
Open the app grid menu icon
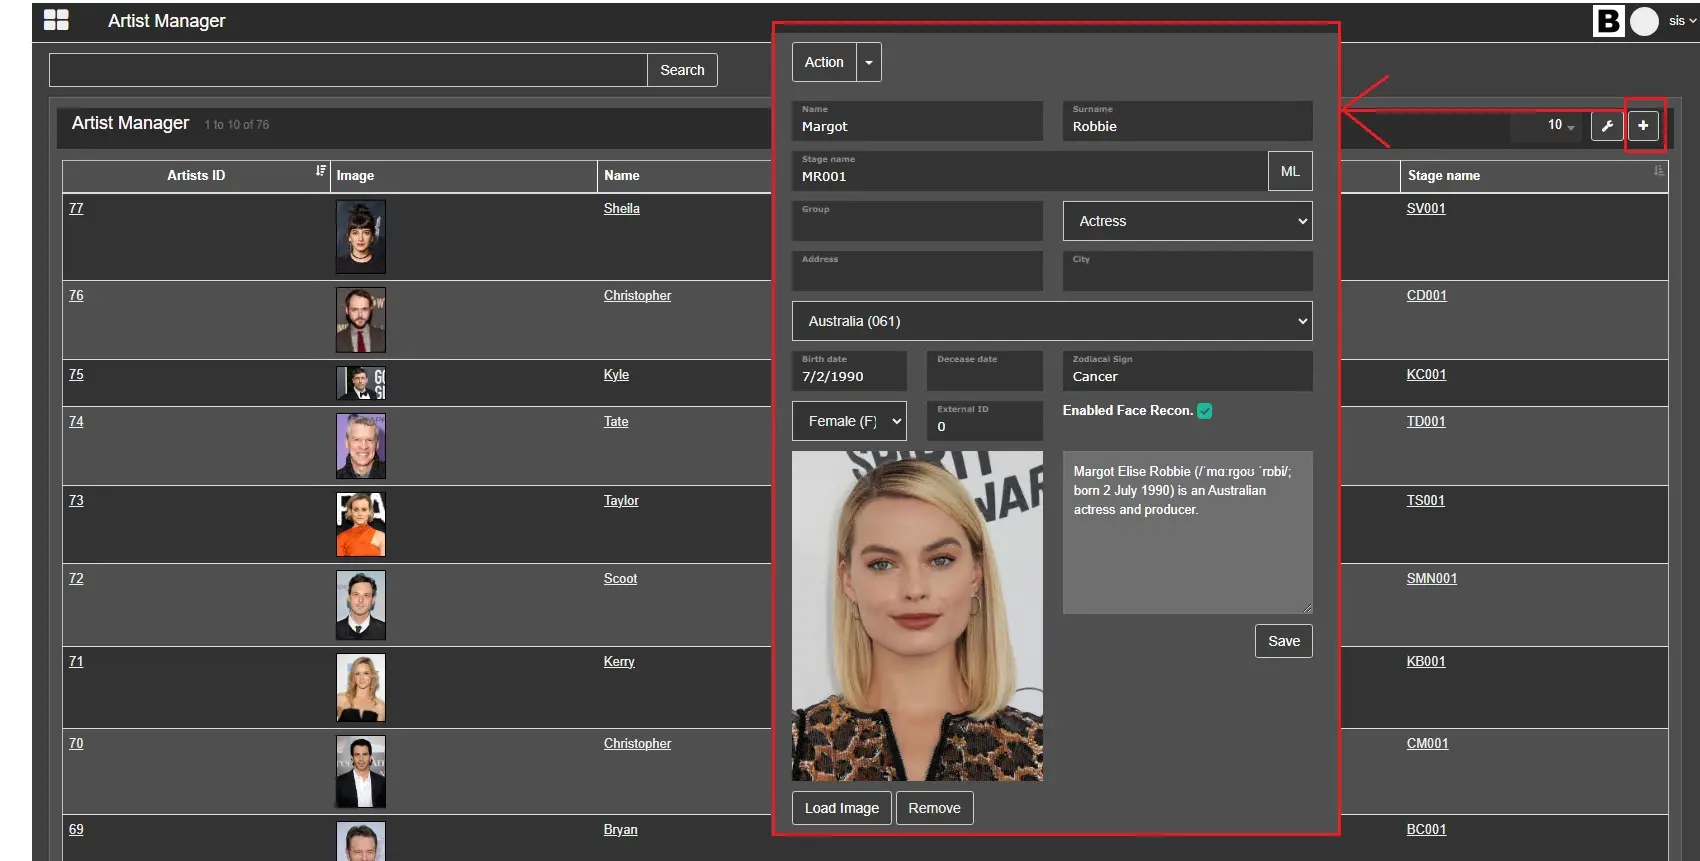pos(56,20)
